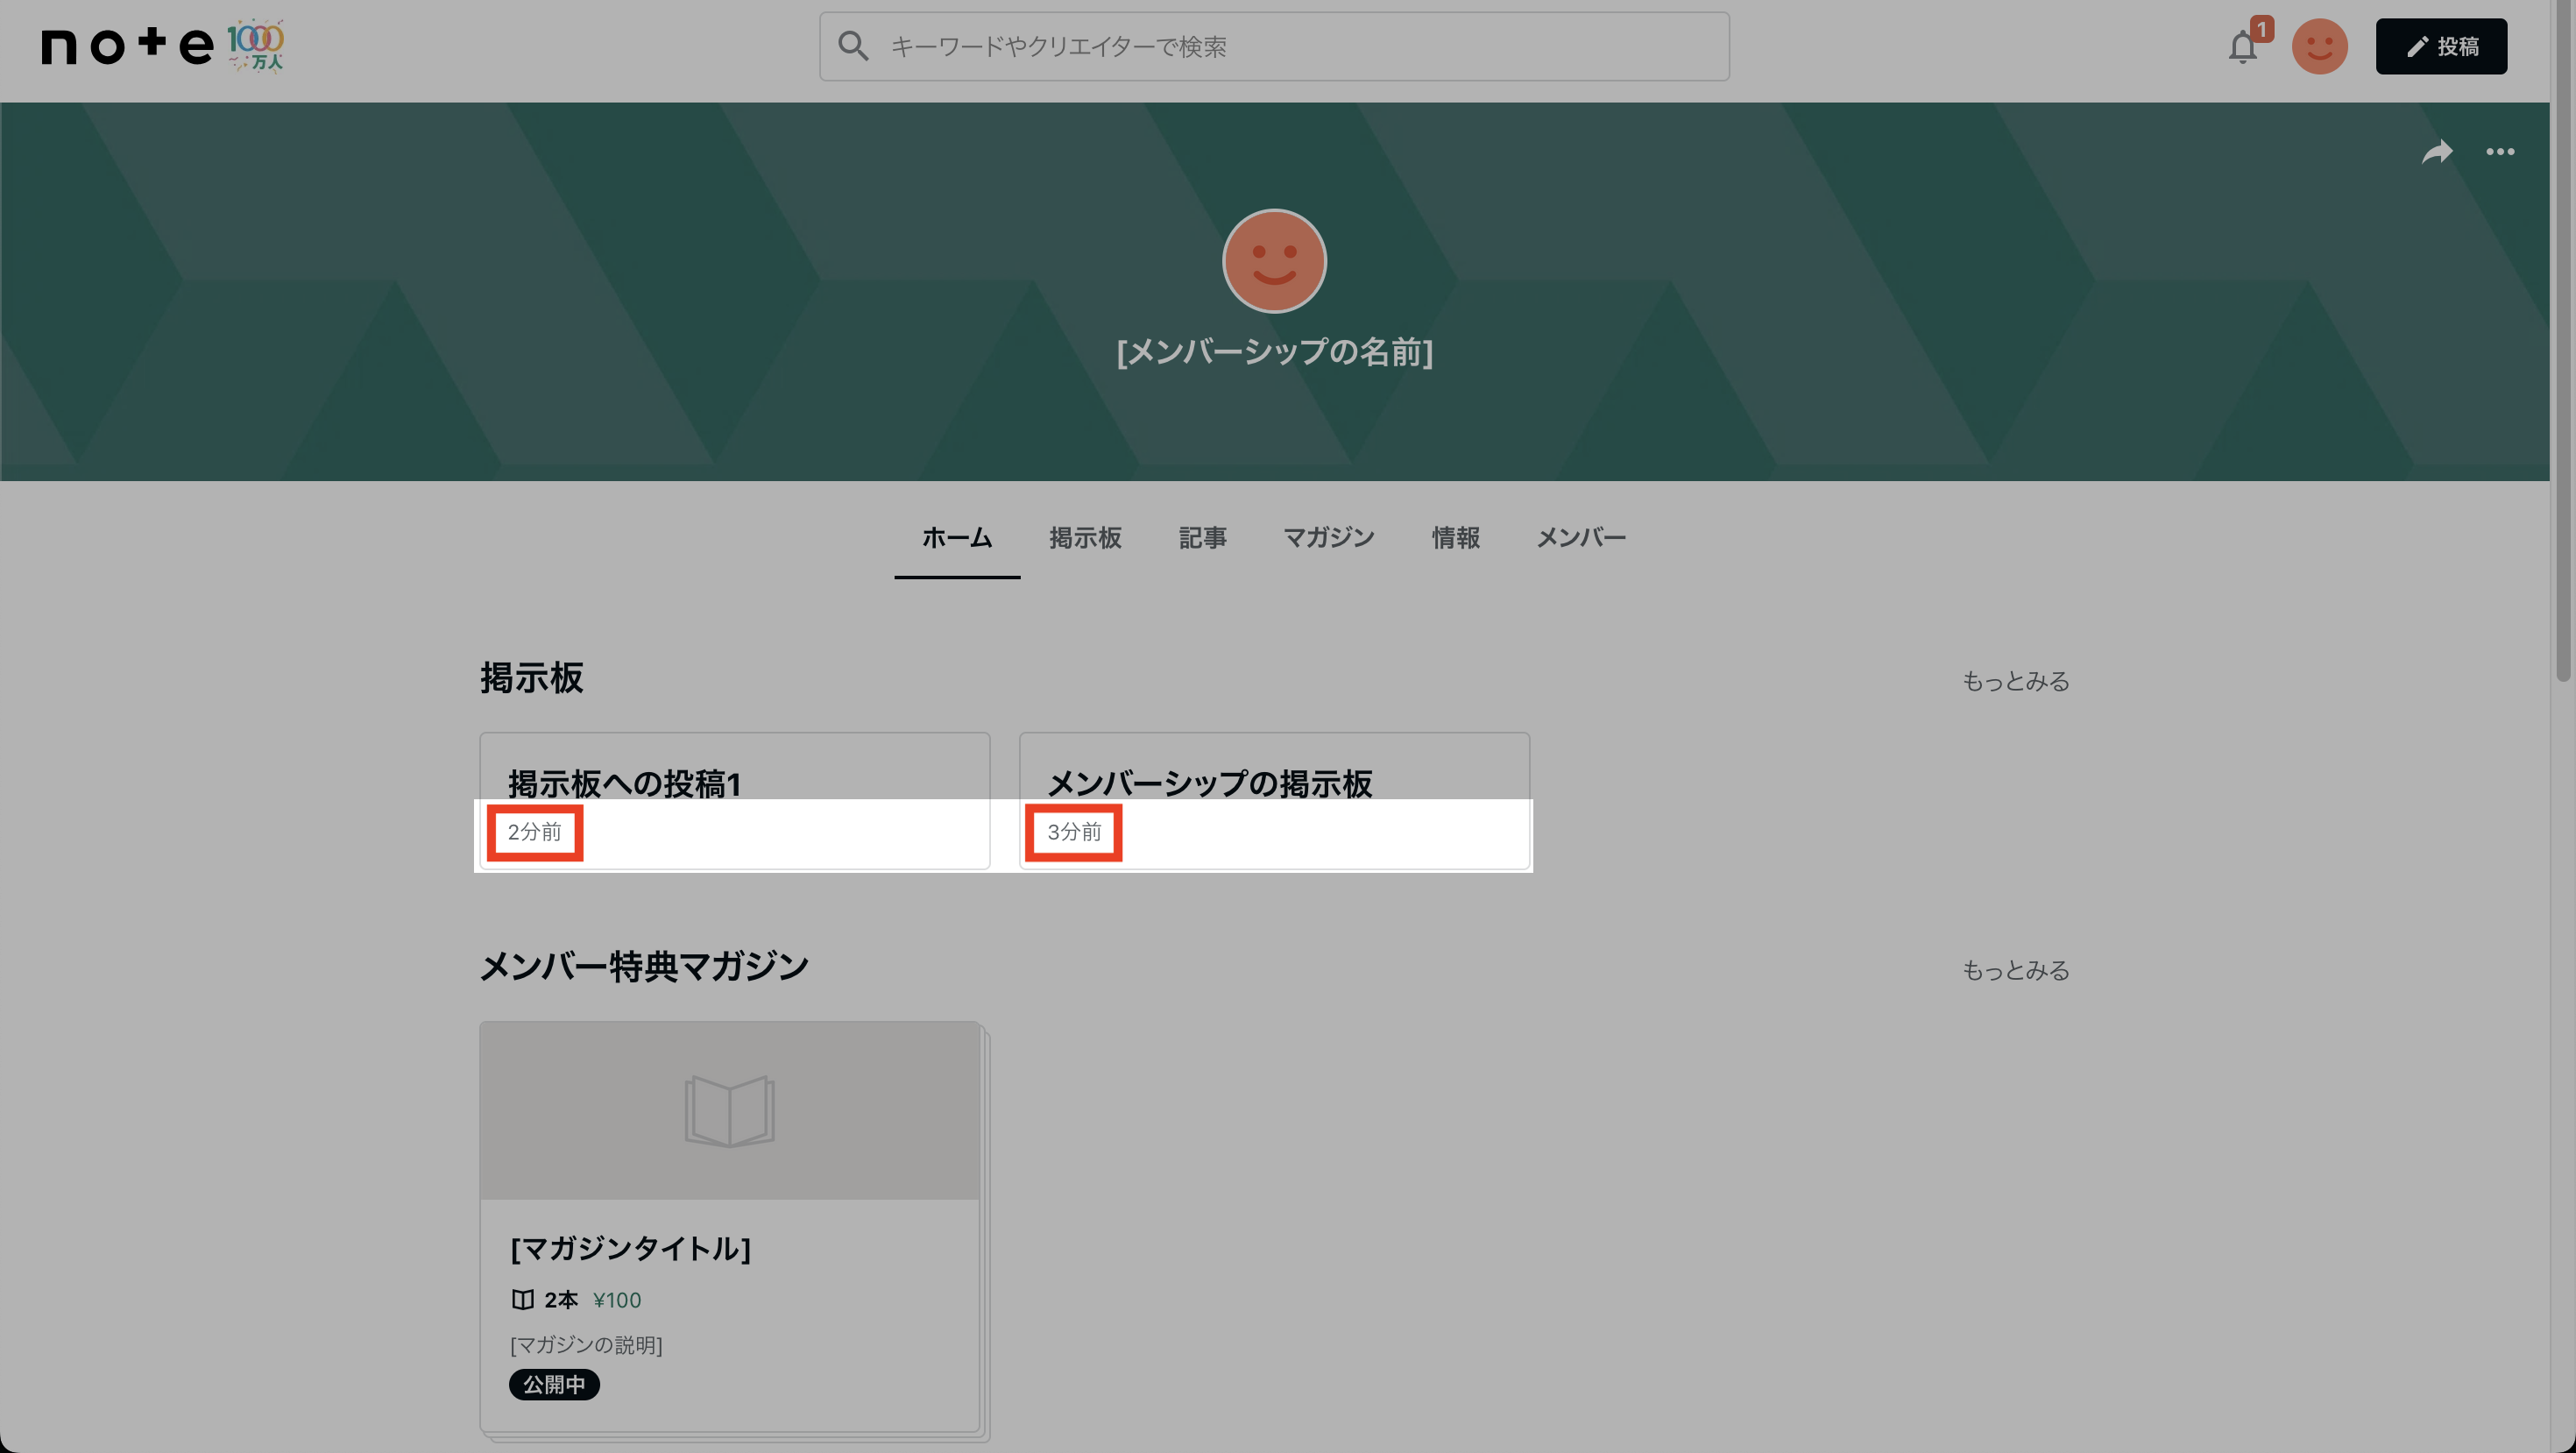Open the マガジン tab
2576x1453 pixels.
tap(1329, 538)
